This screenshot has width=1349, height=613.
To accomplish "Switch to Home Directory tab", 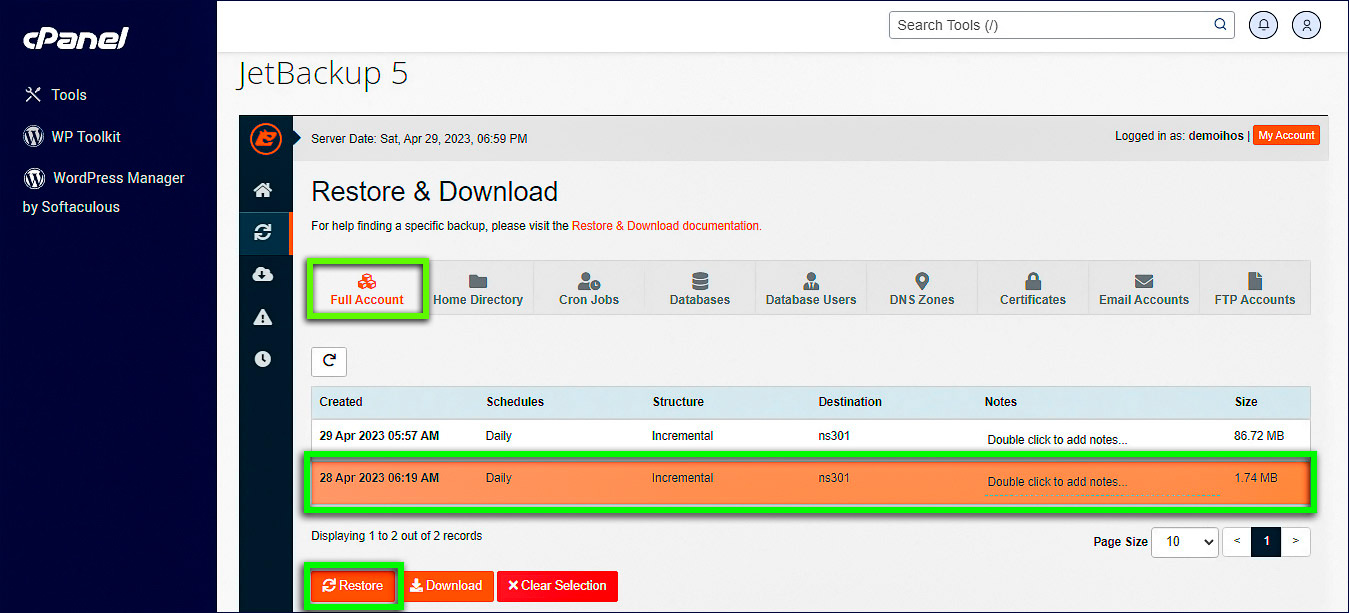I will point(478,289).
